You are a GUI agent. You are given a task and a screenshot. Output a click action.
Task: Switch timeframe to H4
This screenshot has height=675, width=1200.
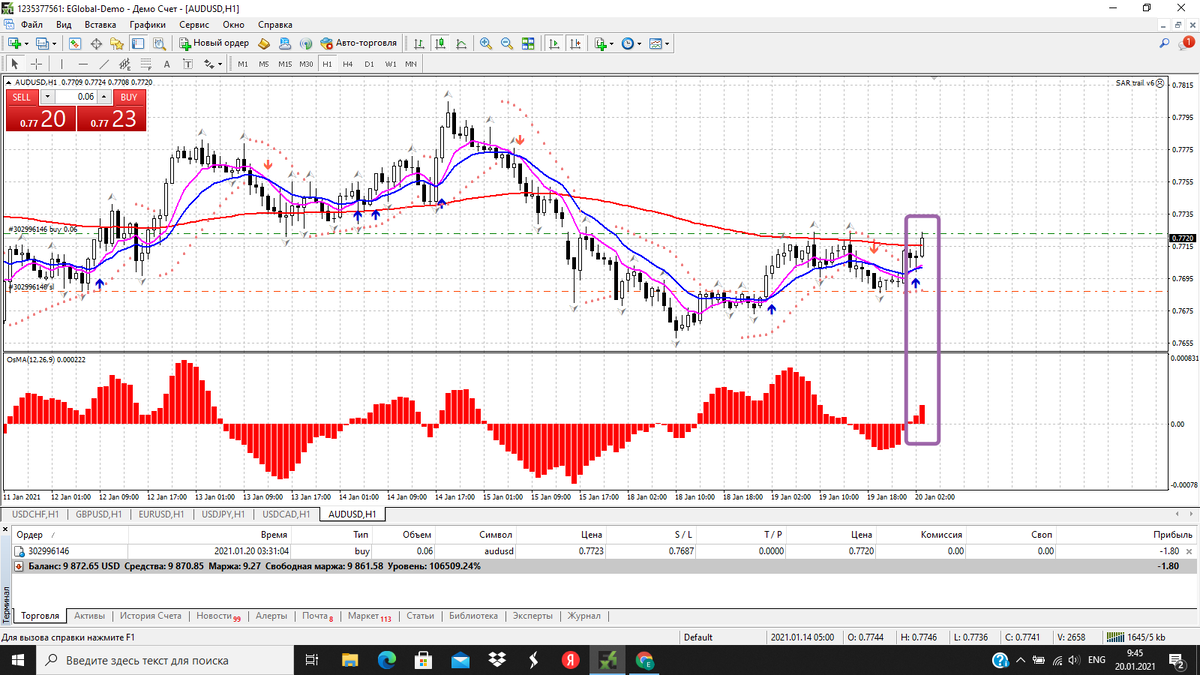(348, 63)
